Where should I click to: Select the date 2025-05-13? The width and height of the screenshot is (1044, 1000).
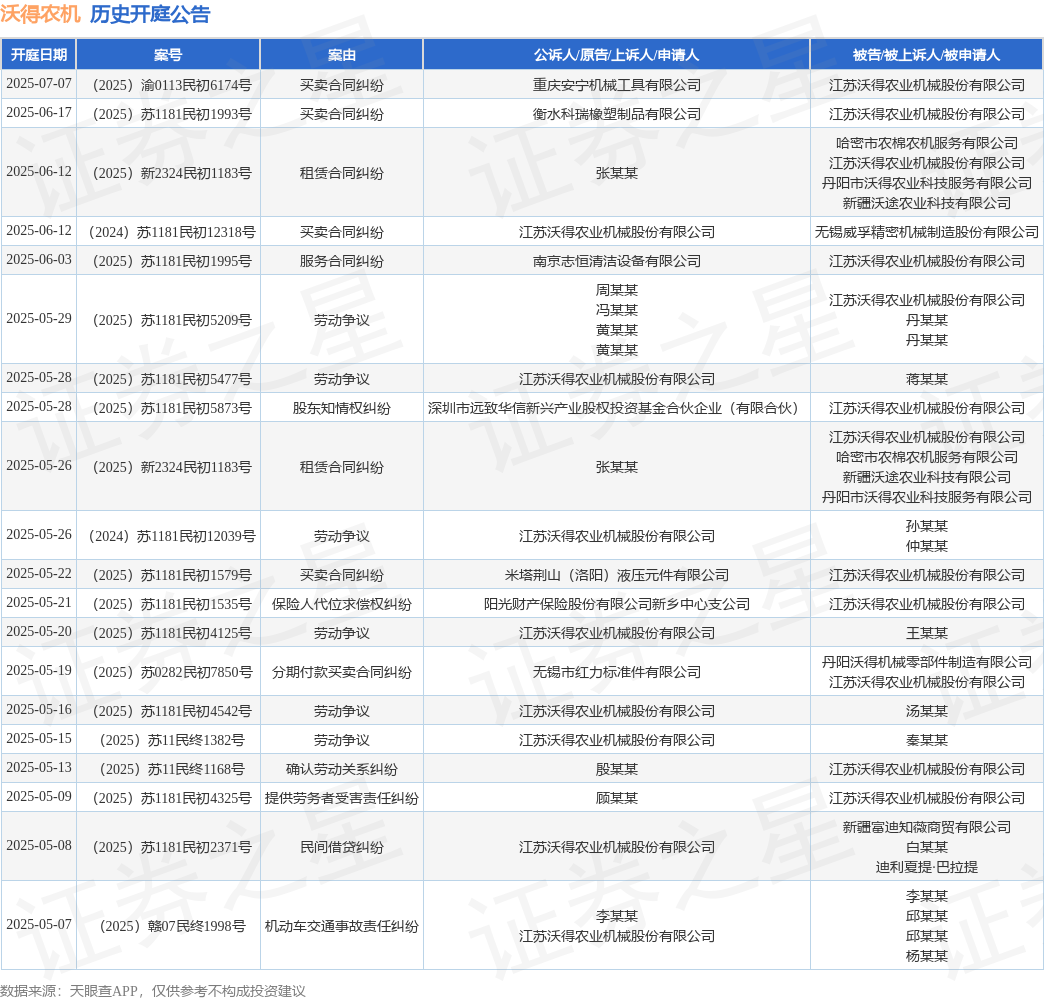[x=39, y=768]
